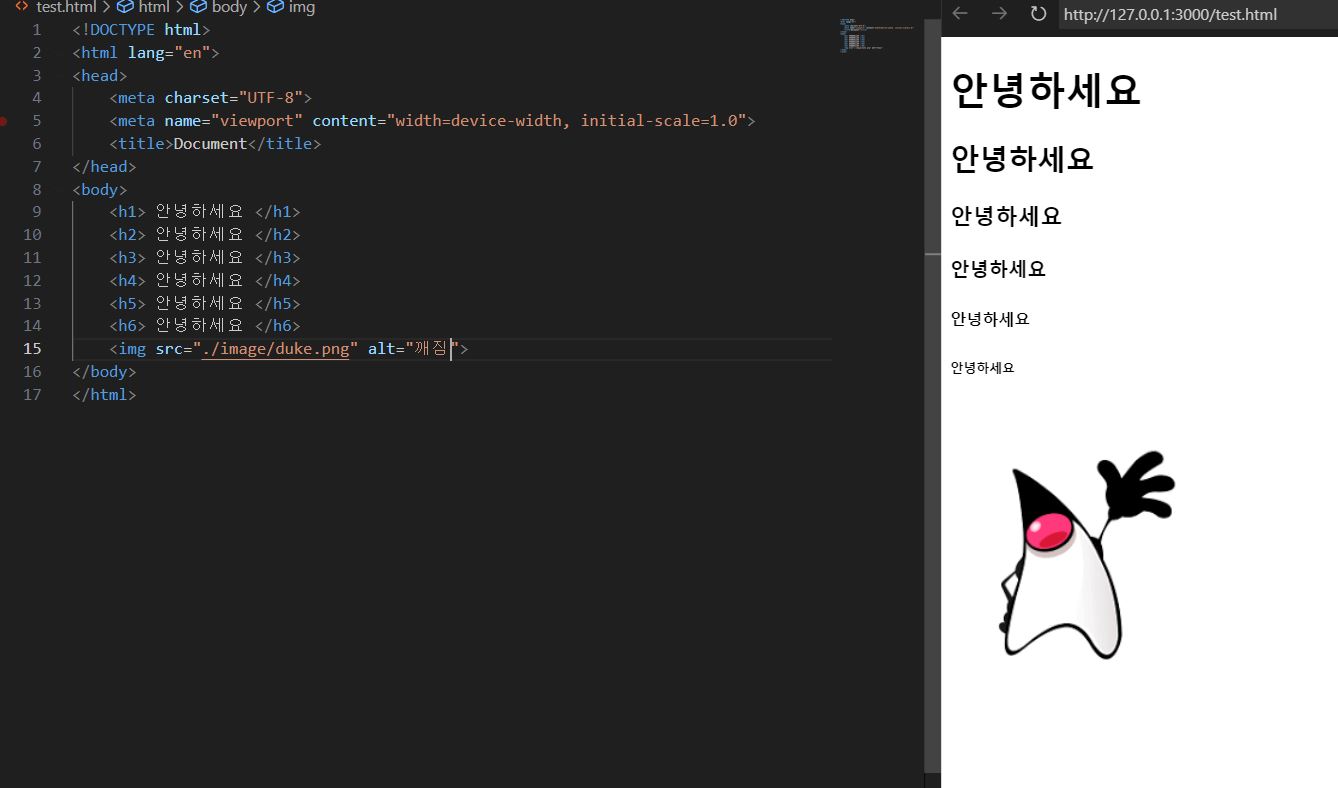
Task: Click "width=device-width, initial-scale=1.0" content value
Action: [567, 121]
